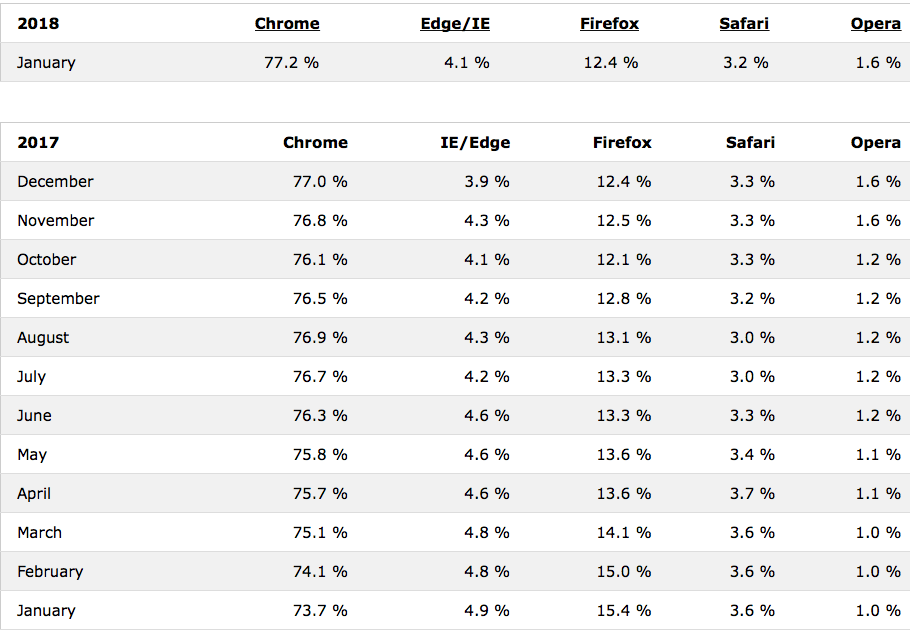
Task: Open the underlined Opera link in 2018 header
Action: point(875,23)
